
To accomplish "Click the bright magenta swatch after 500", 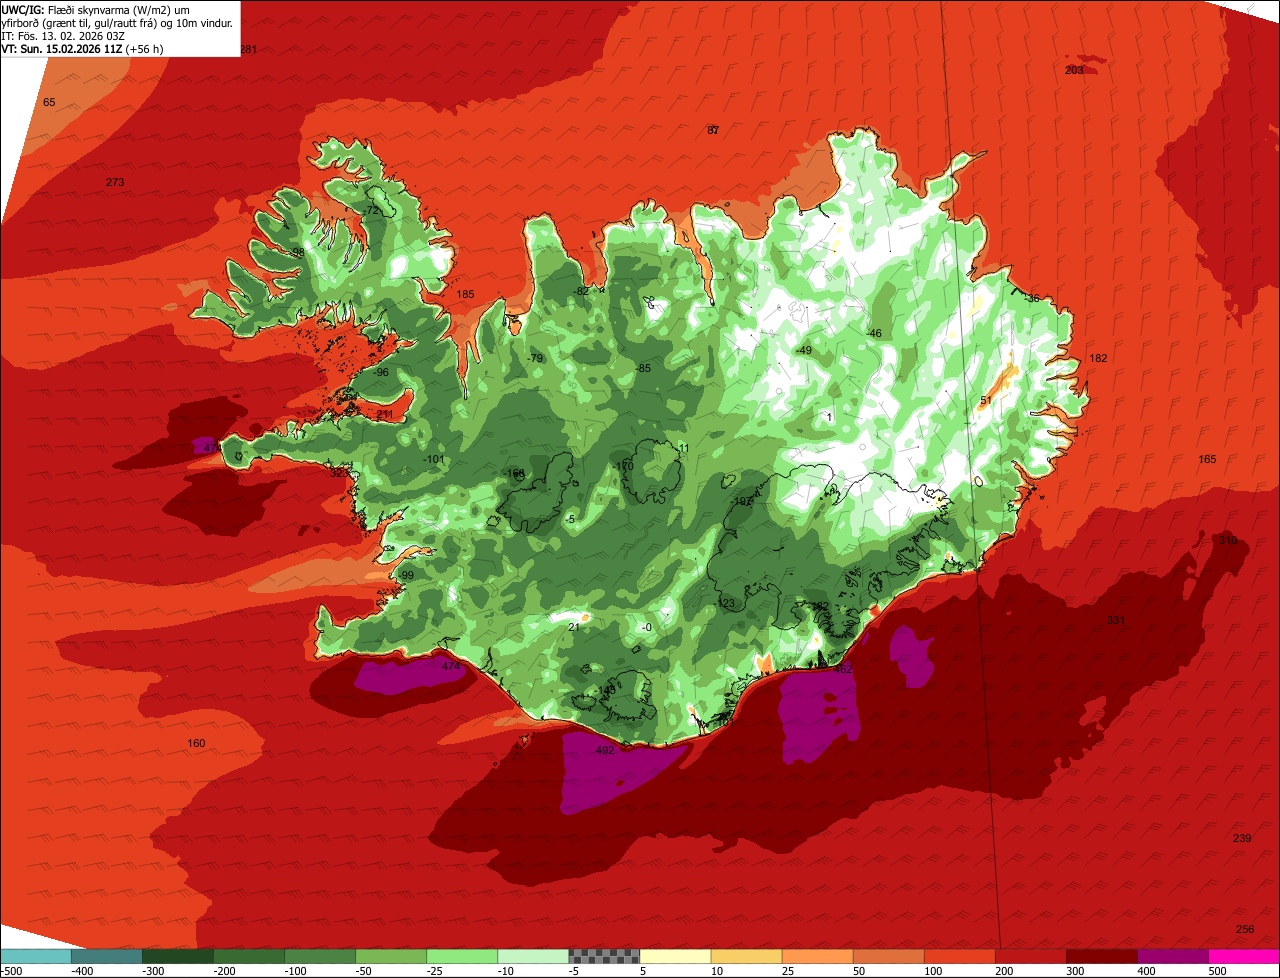I will [1244, 956].
